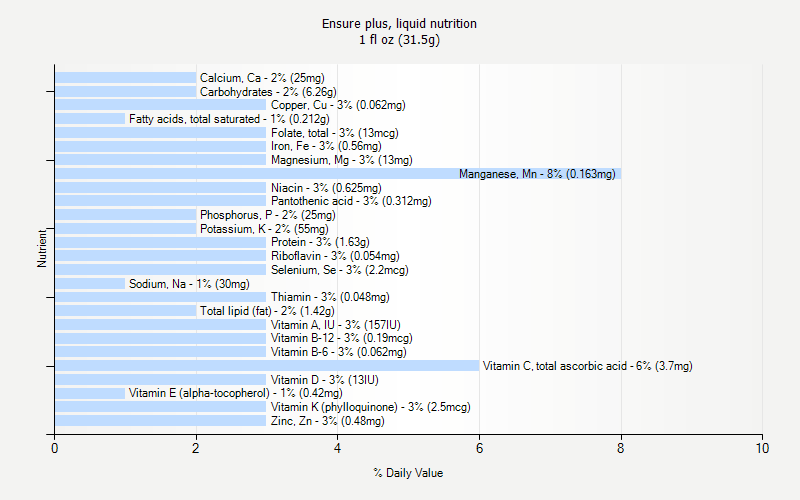Click the blue bar beside the Copper label

click(x=161, y=105)
